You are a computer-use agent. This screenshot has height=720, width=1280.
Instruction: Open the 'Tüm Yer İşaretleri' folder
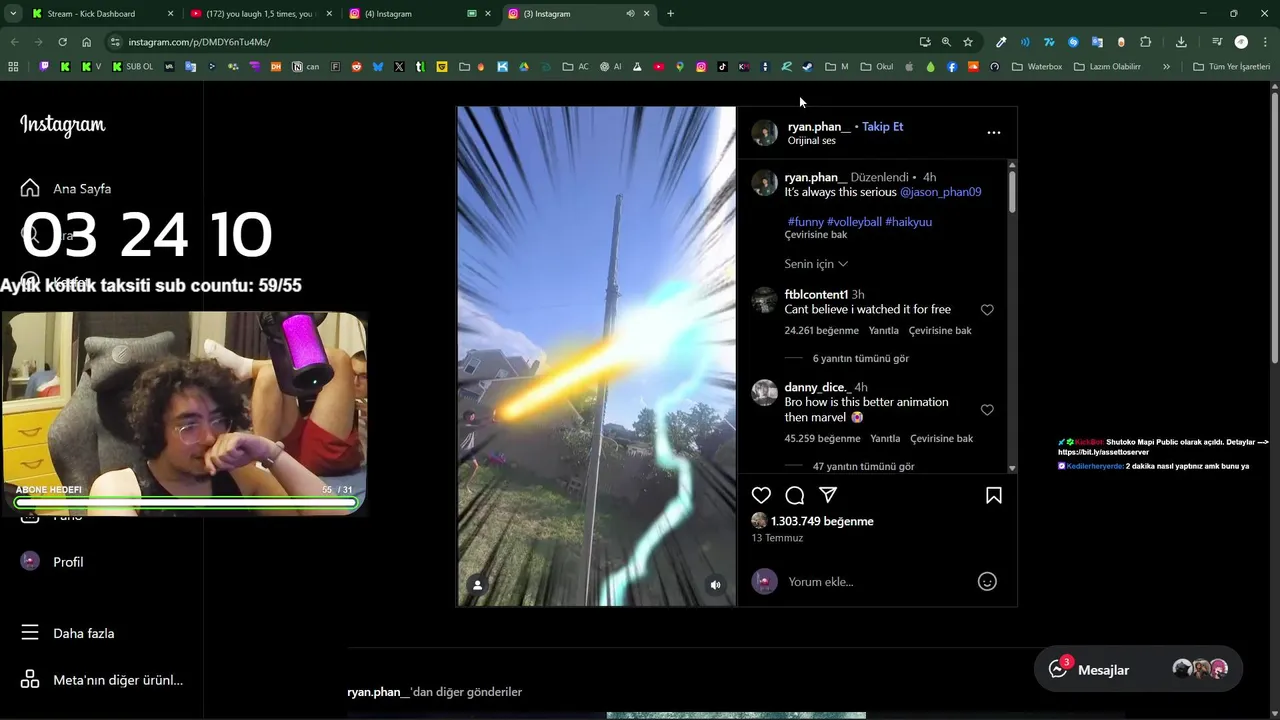(x=1231, y=67)
